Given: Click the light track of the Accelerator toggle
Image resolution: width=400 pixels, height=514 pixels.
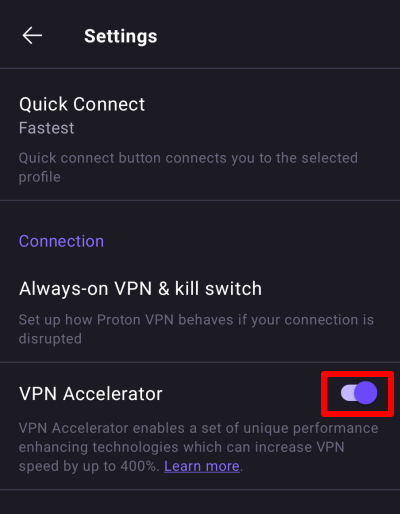Looking at the screenshot, I should [x=347, y=393].
